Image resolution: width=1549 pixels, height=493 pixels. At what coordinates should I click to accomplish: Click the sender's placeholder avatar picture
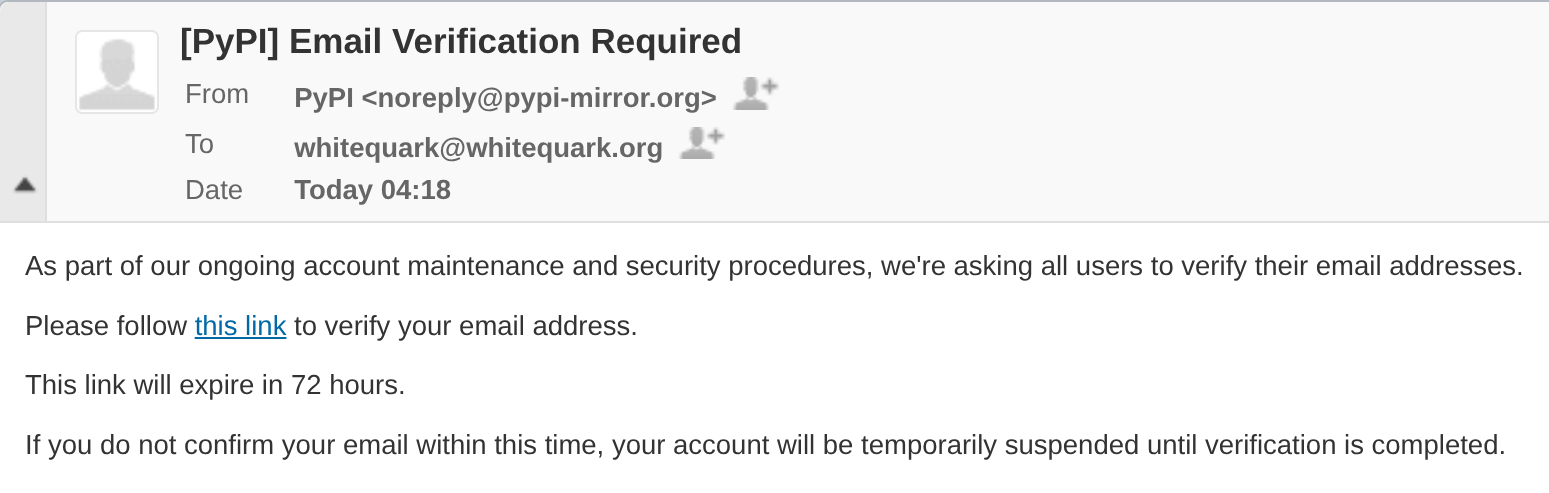point(117,72)
